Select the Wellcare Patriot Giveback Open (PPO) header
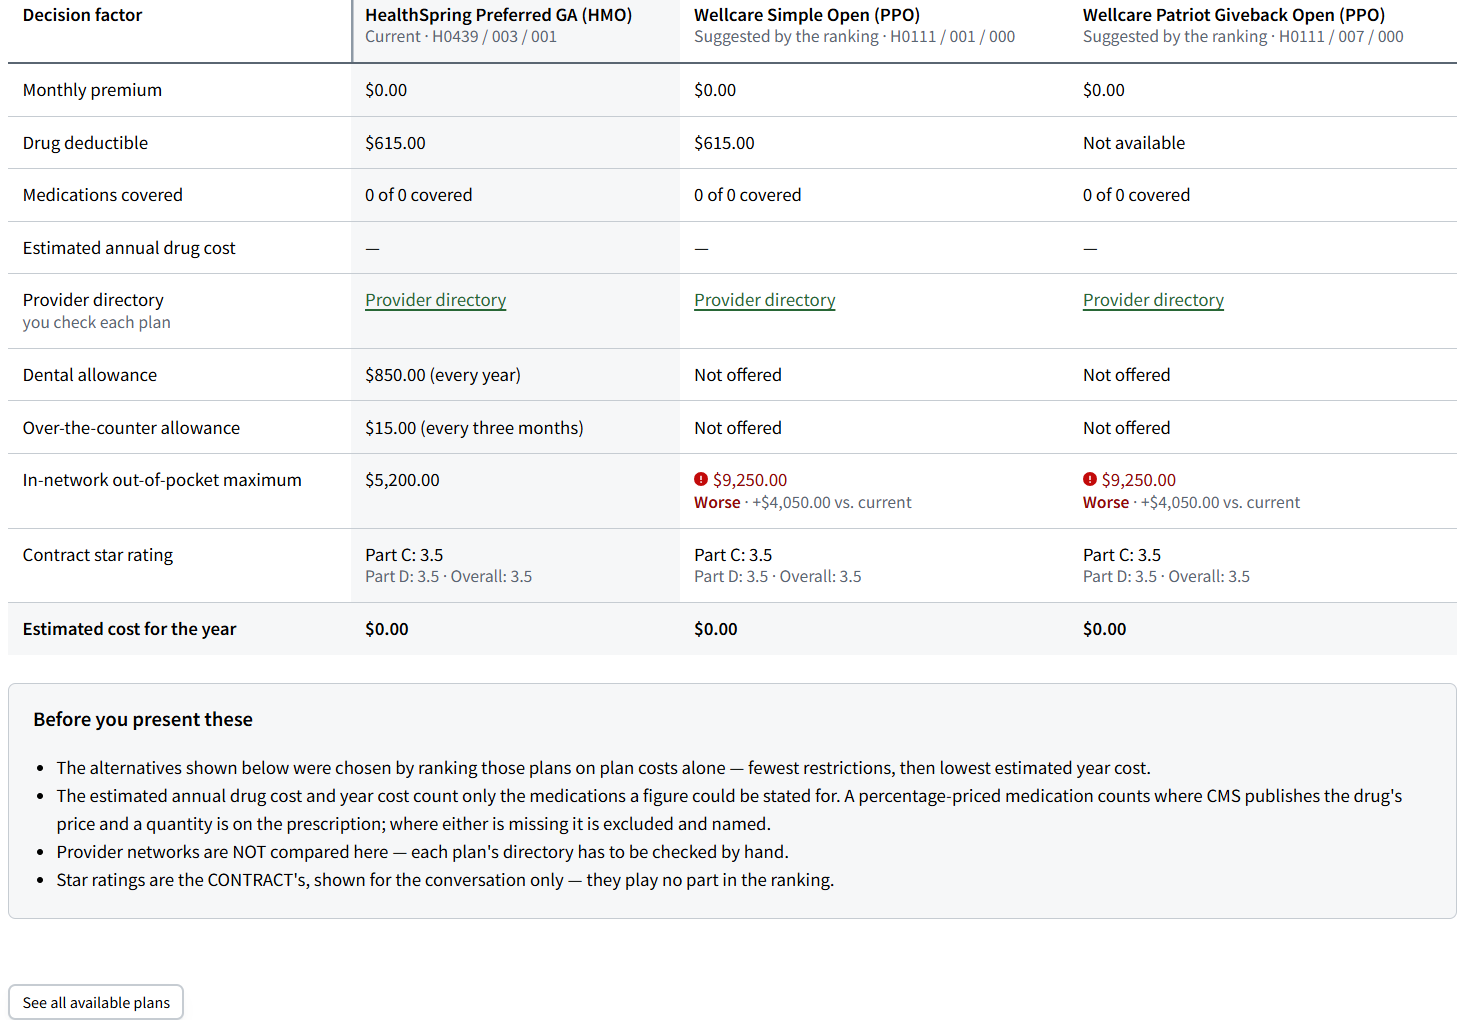Screen dimensions: 1463x1020 (1234, 15)
